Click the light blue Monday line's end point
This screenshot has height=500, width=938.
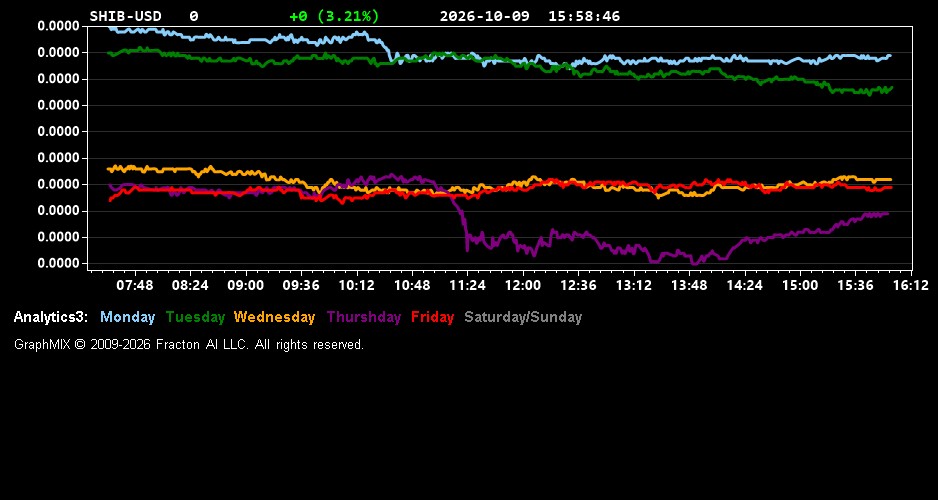pos(890,56)
